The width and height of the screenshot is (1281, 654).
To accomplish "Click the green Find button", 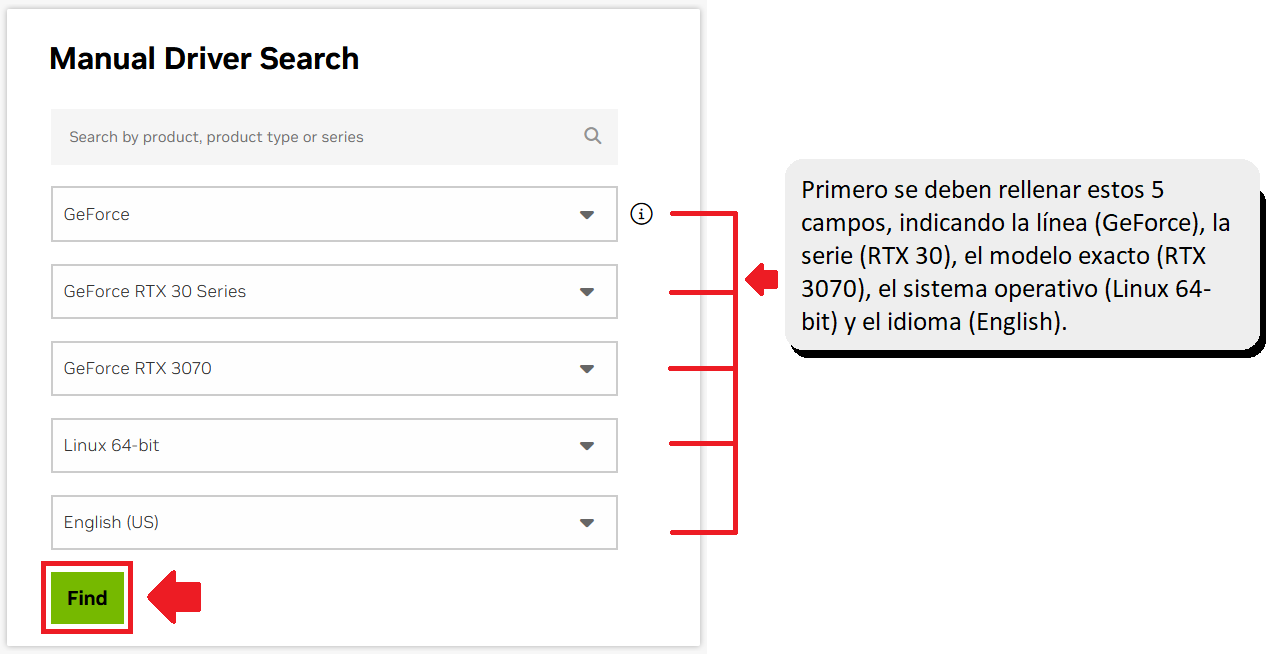I will pos(87,598).
